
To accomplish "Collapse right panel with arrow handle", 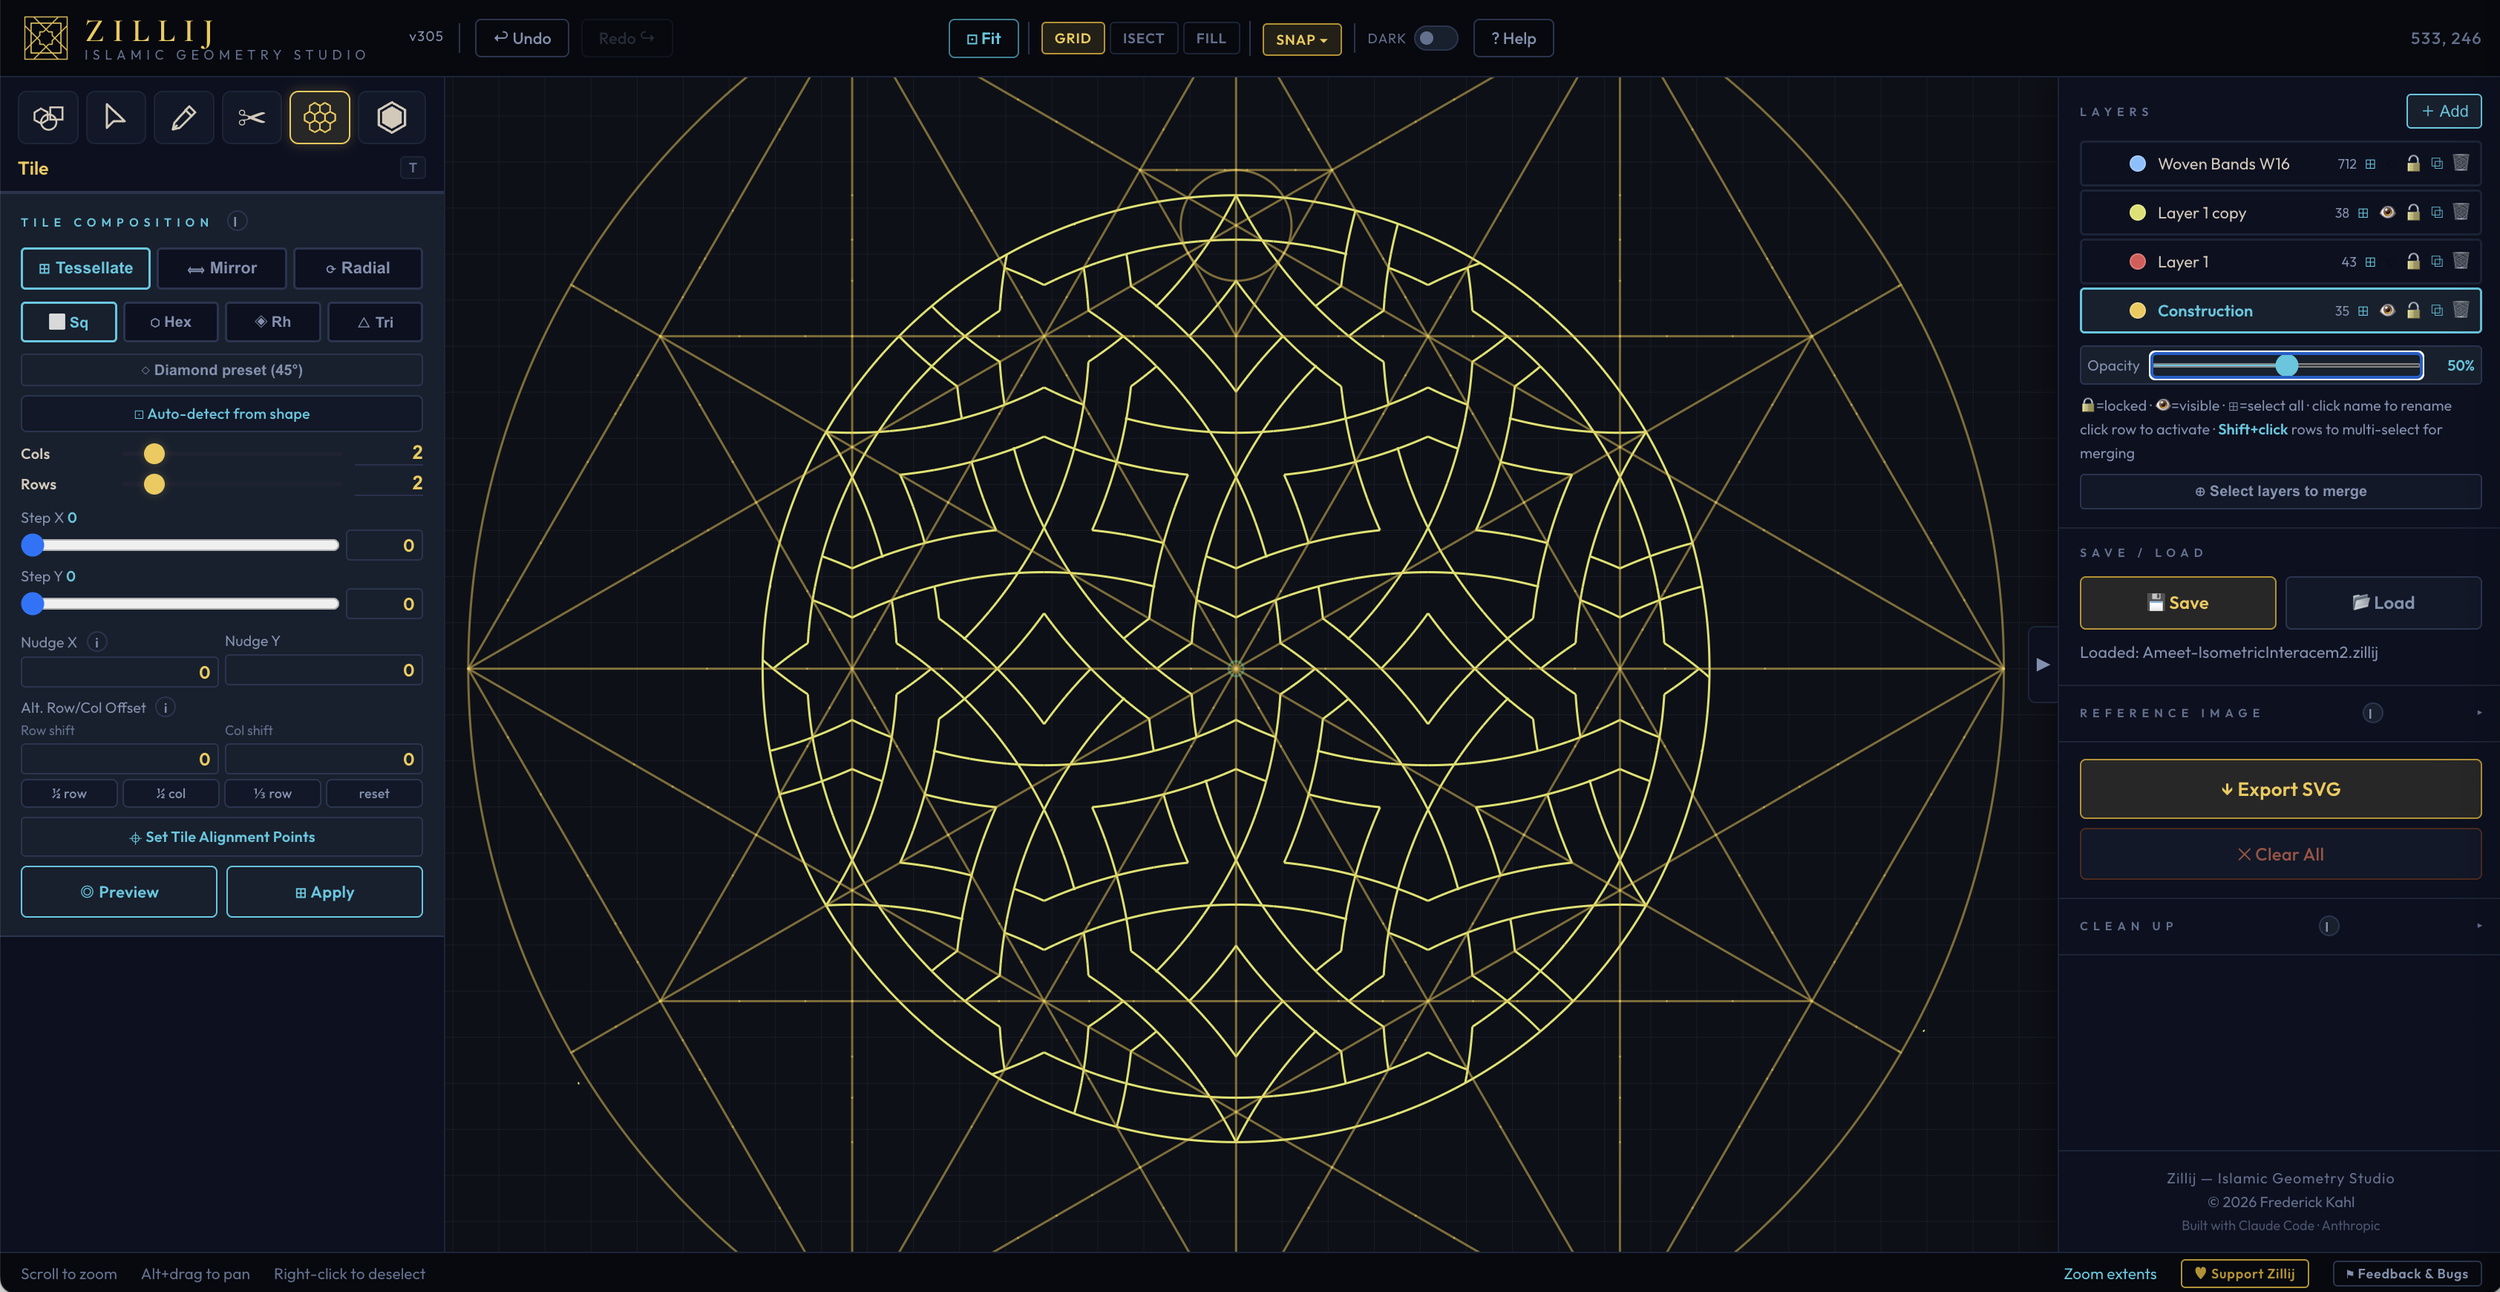I will click(2042, 664).
